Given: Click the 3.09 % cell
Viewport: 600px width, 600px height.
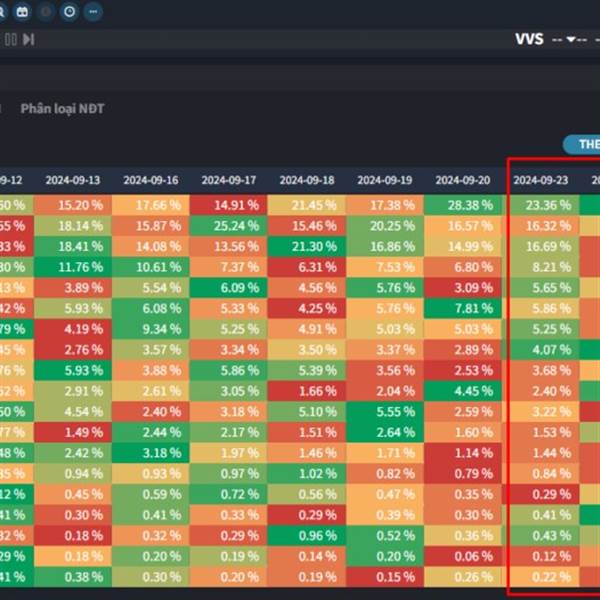Looking at the screenshot, I should point(463,288).
